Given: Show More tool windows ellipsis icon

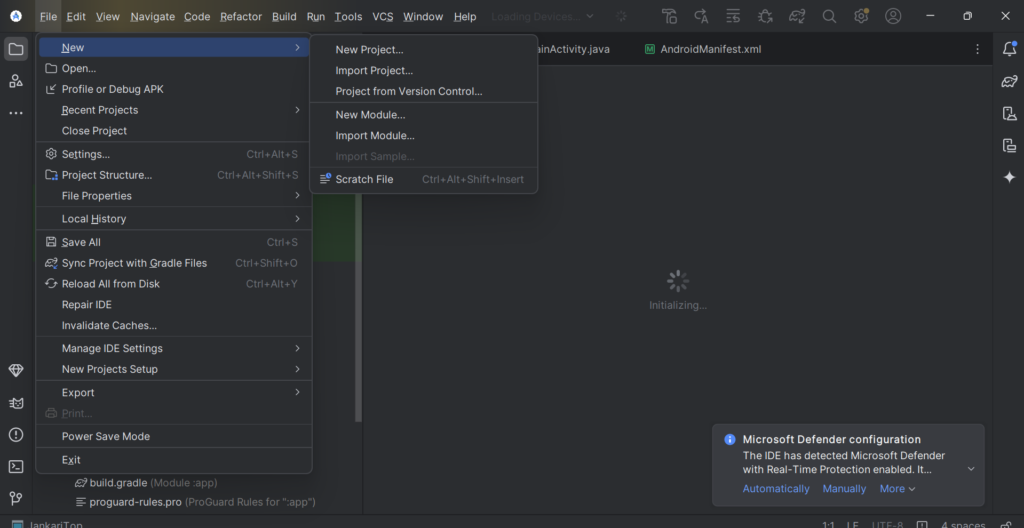Looking at the screenshot, I should point(16,113).
